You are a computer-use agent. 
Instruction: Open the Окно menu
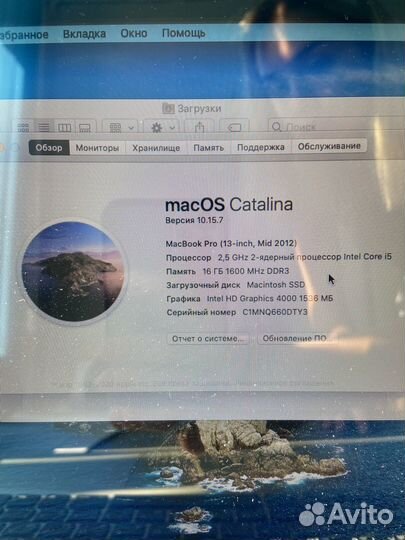coord(134,33)
